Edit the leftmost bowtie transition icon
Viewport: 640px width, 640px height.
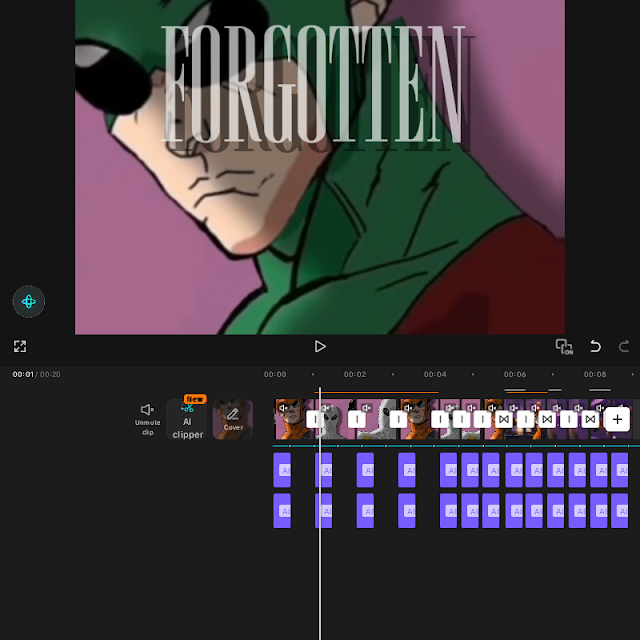click(504, 419)
